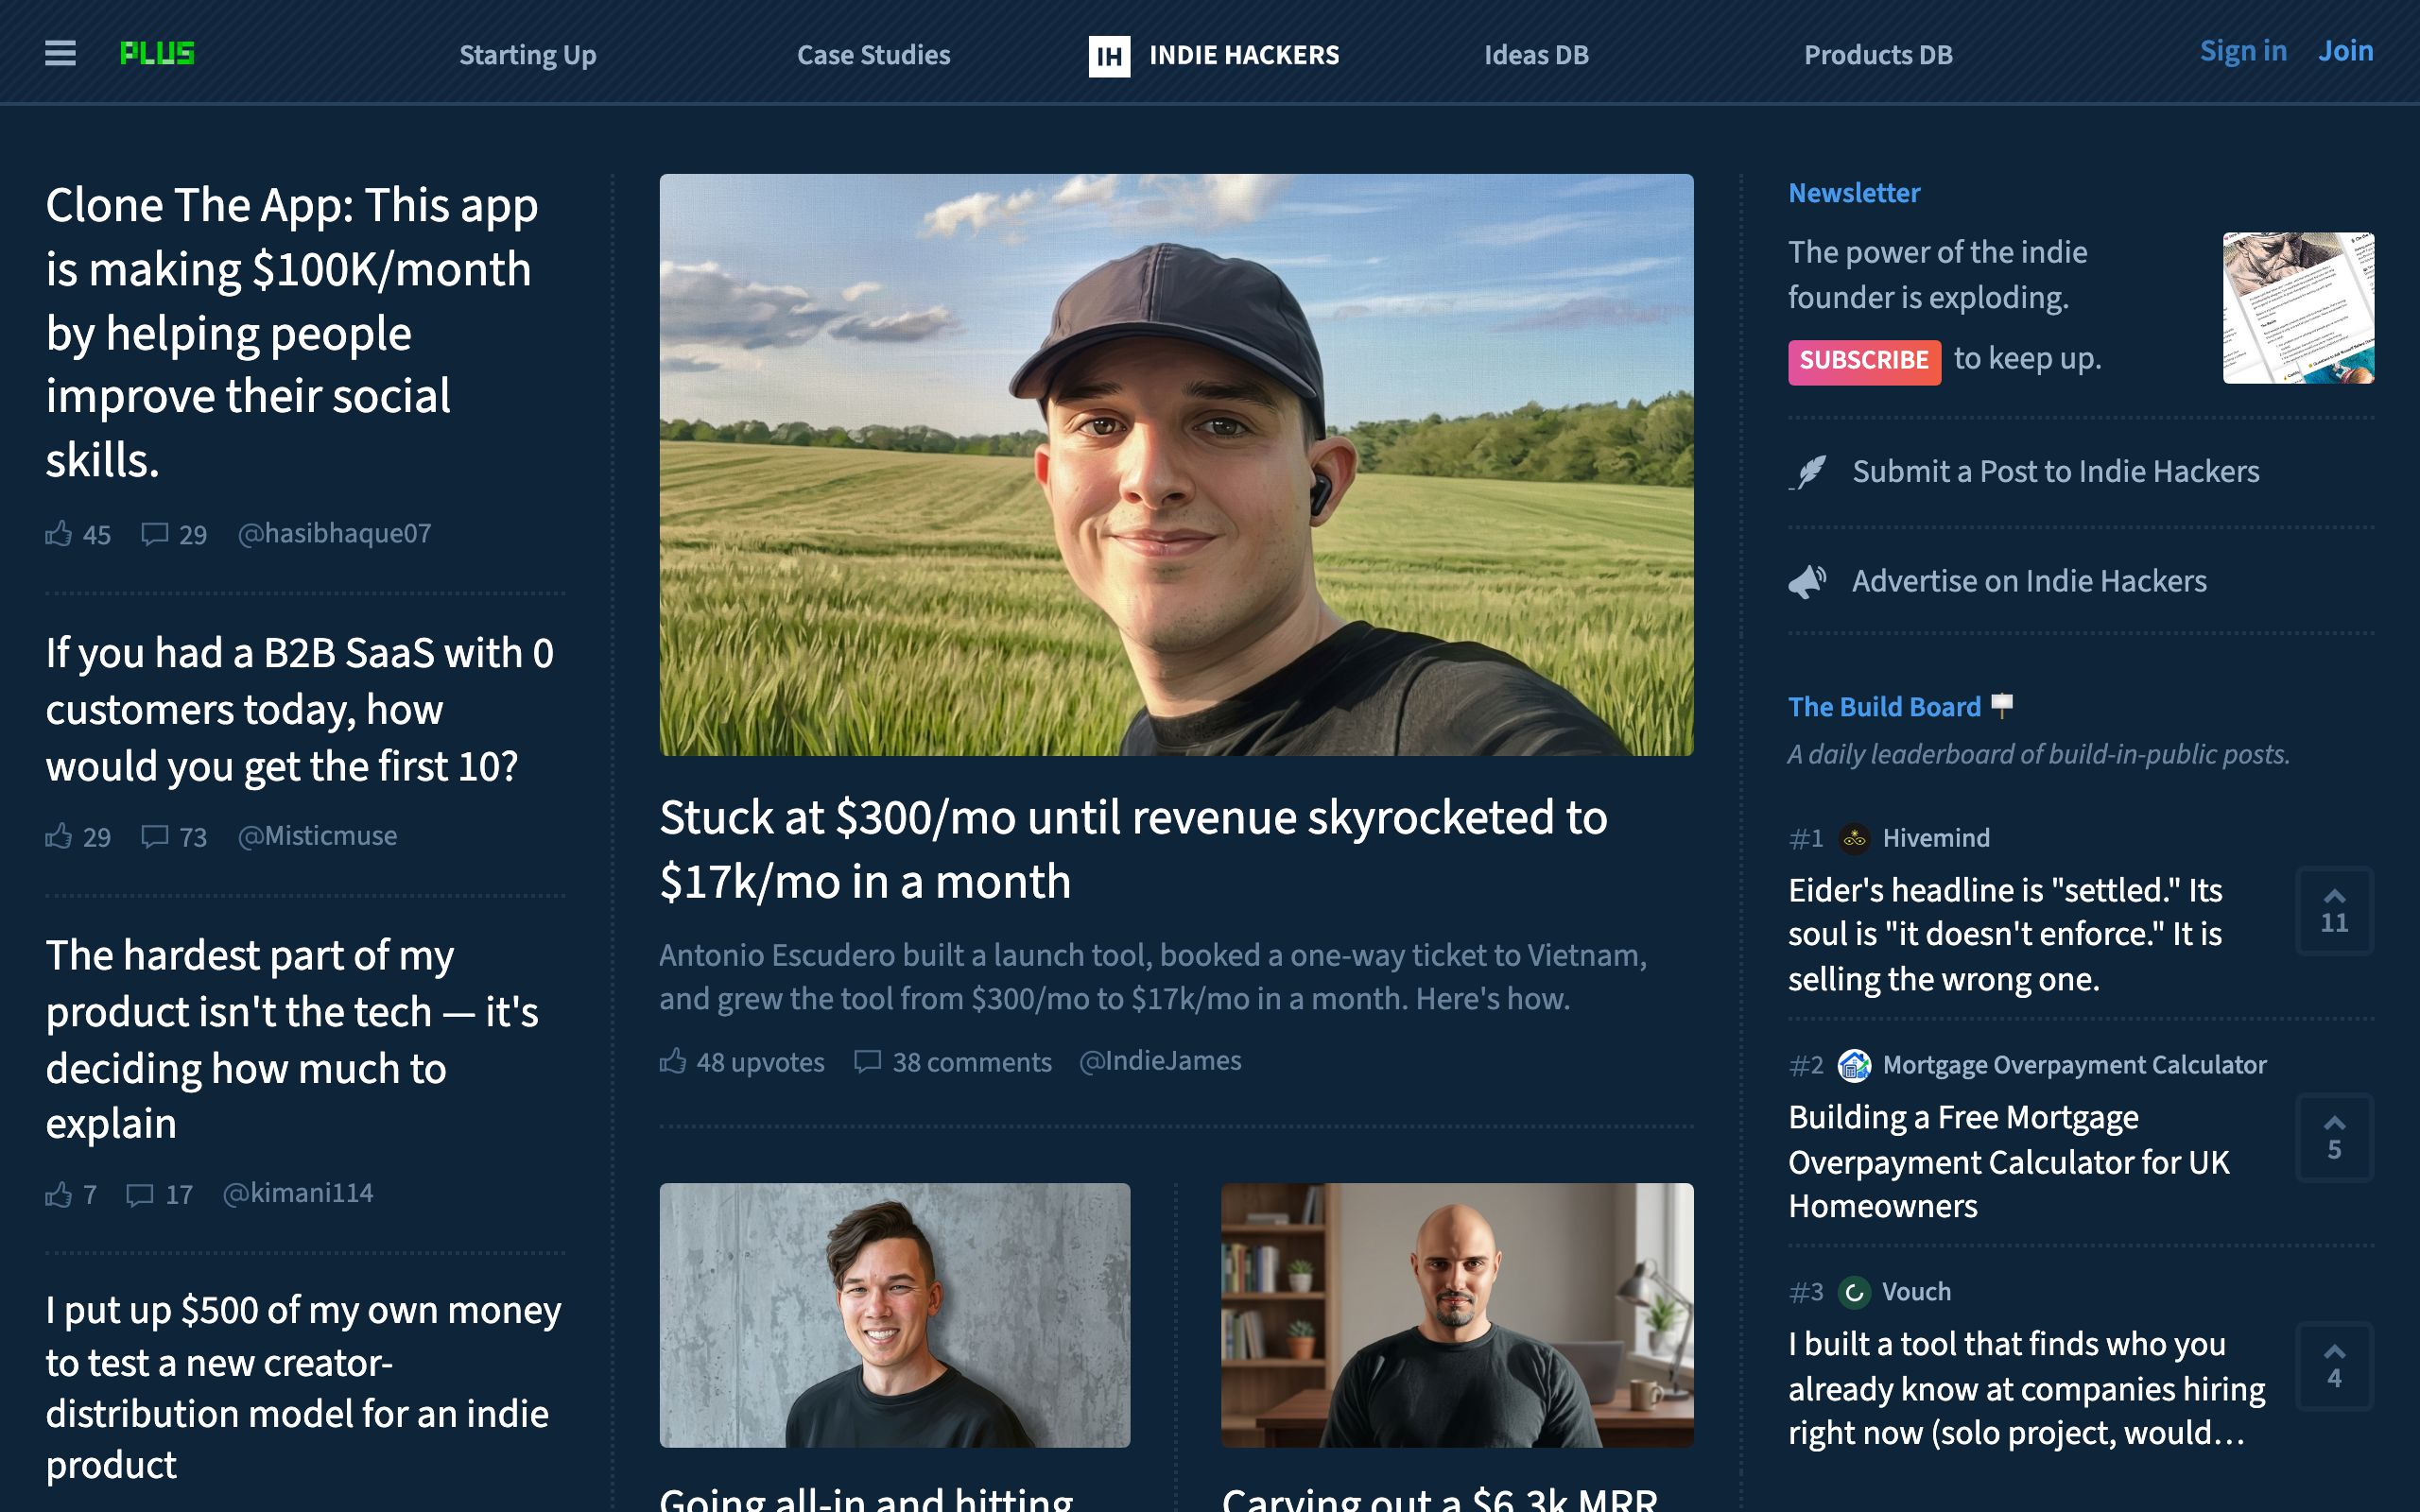Open @IndieJames author profile
The height and width of the screenshot is (1512, 2420).
1160,1060
